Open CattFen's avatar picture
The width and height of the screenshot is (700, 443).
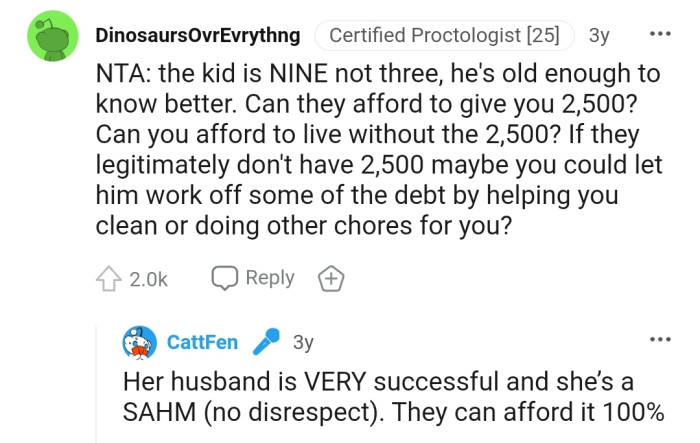pyautogui.click(x=140, y=343)
